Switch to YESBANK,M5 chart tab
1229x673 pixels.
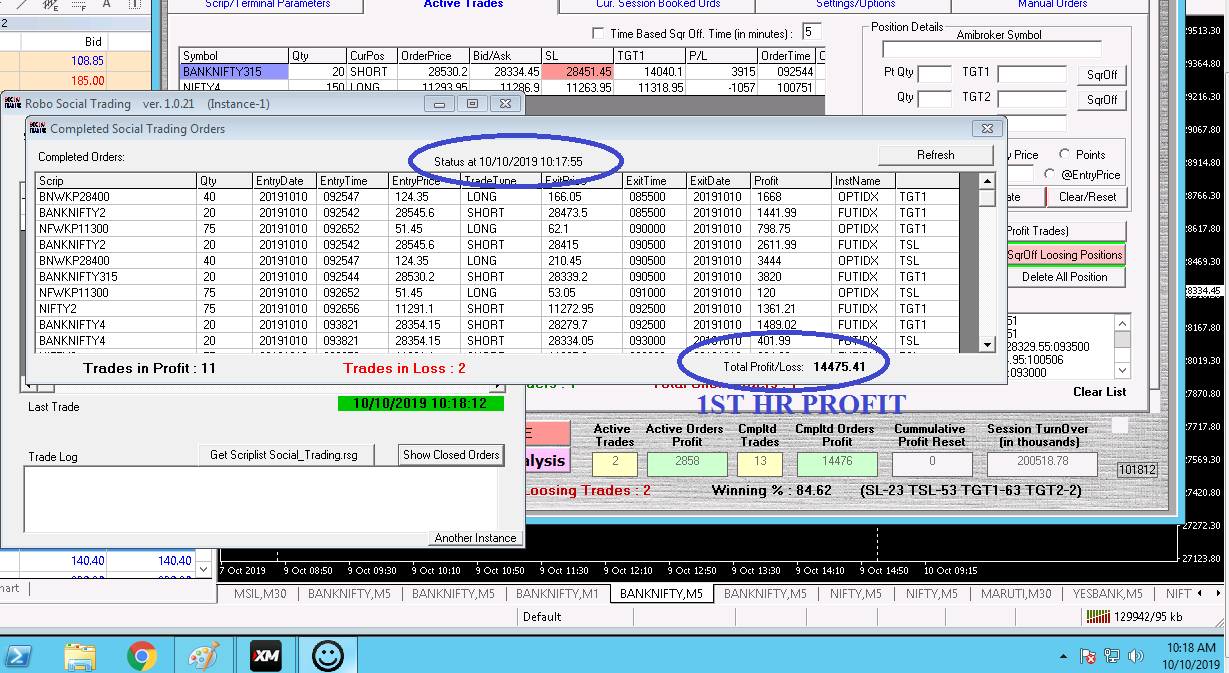point(1108,593)
